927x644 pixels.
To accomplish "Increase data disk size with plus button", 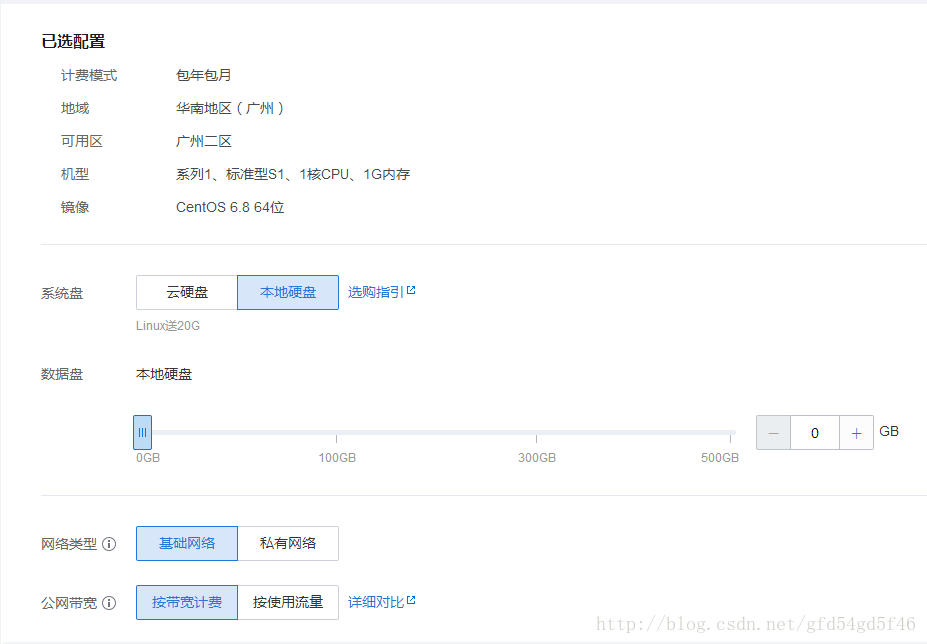I will [x=856, y=433].
